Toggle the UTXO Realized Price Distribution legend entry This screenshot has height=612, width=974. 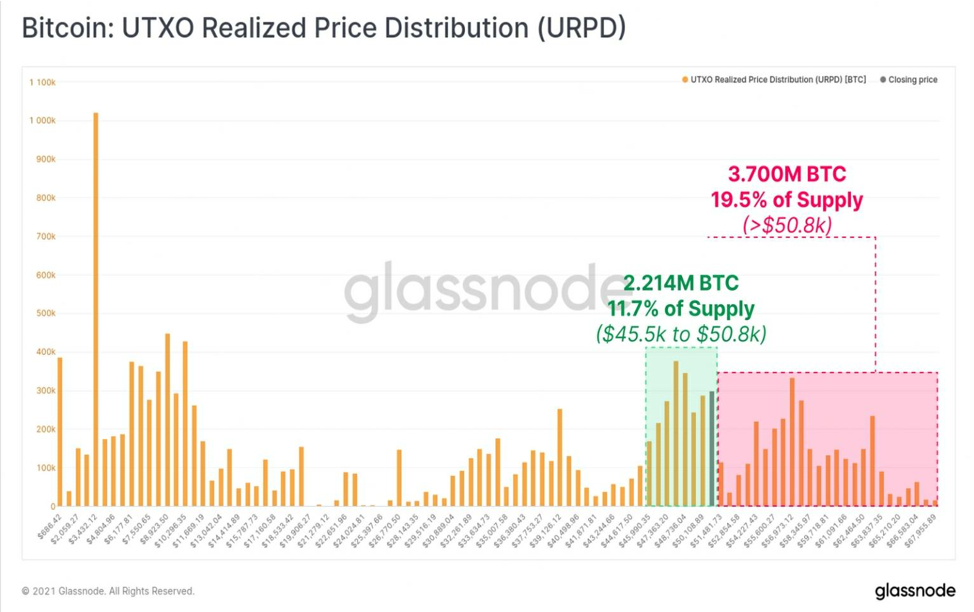tap(774, 80)
